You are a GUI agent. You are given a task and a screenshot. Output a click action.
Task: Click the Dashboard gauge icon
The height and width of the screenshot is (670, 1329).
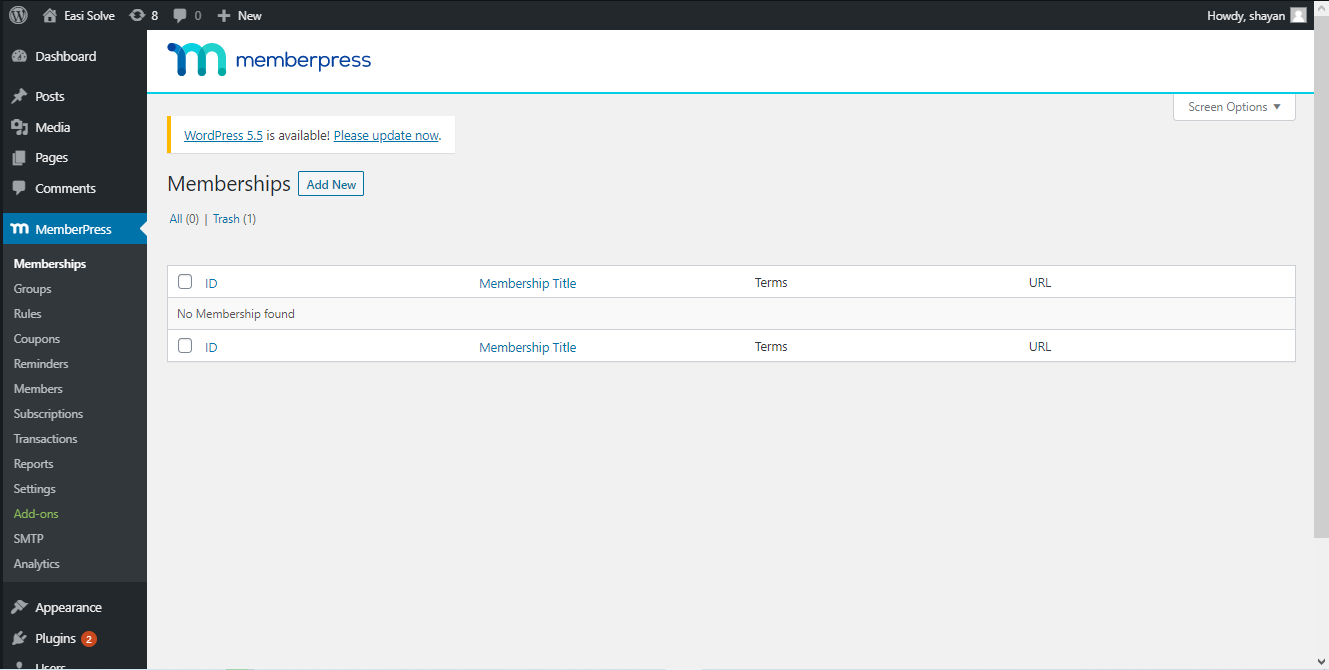[19, 57]
